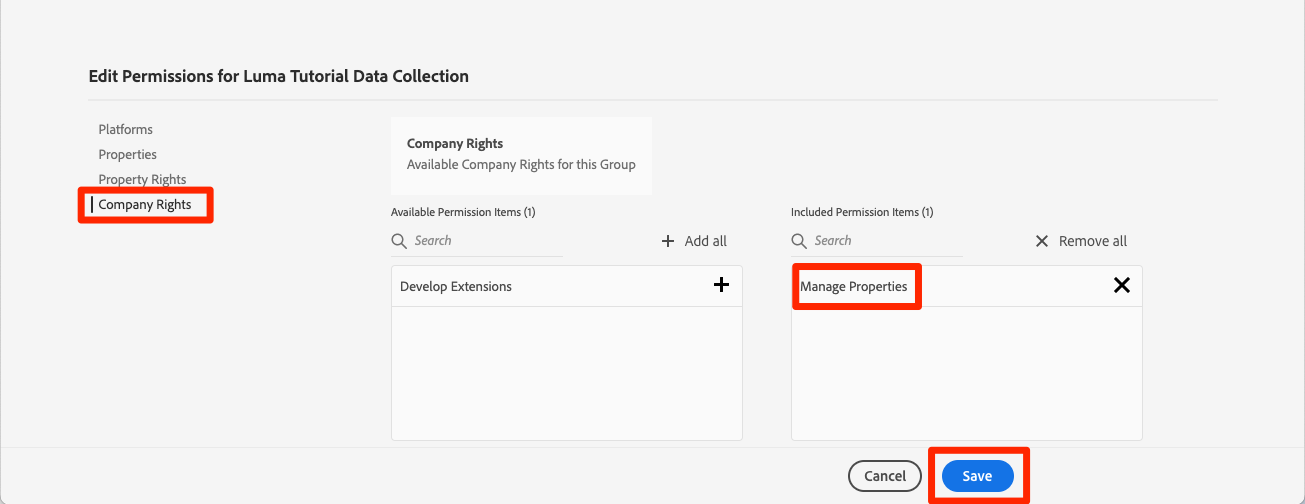Focus the Included Permission Items search field
This screenshot has height=504, width=1305.
coord(885,241)
